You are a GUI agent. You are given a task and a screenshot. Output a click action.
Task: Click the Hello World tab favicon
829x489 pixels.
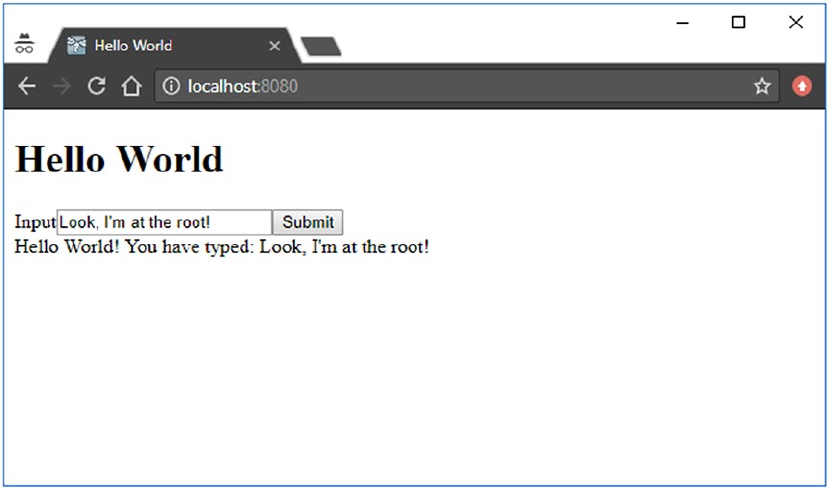(x=76, y=45)
